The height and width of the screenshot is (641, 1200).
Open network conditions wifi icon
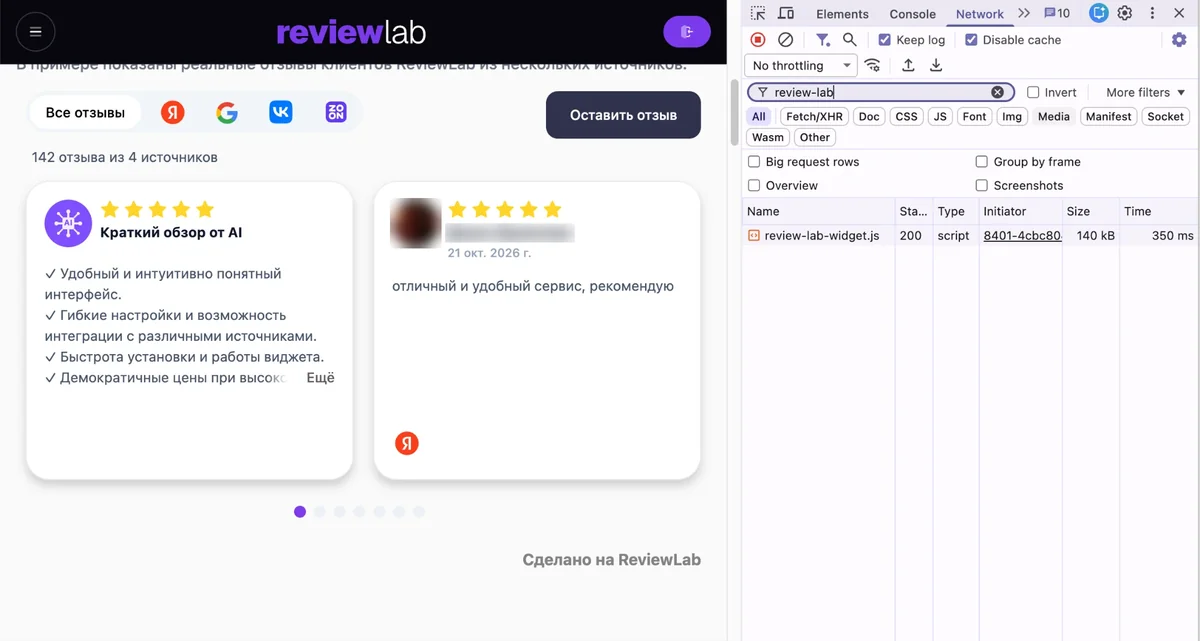[873, 65]
